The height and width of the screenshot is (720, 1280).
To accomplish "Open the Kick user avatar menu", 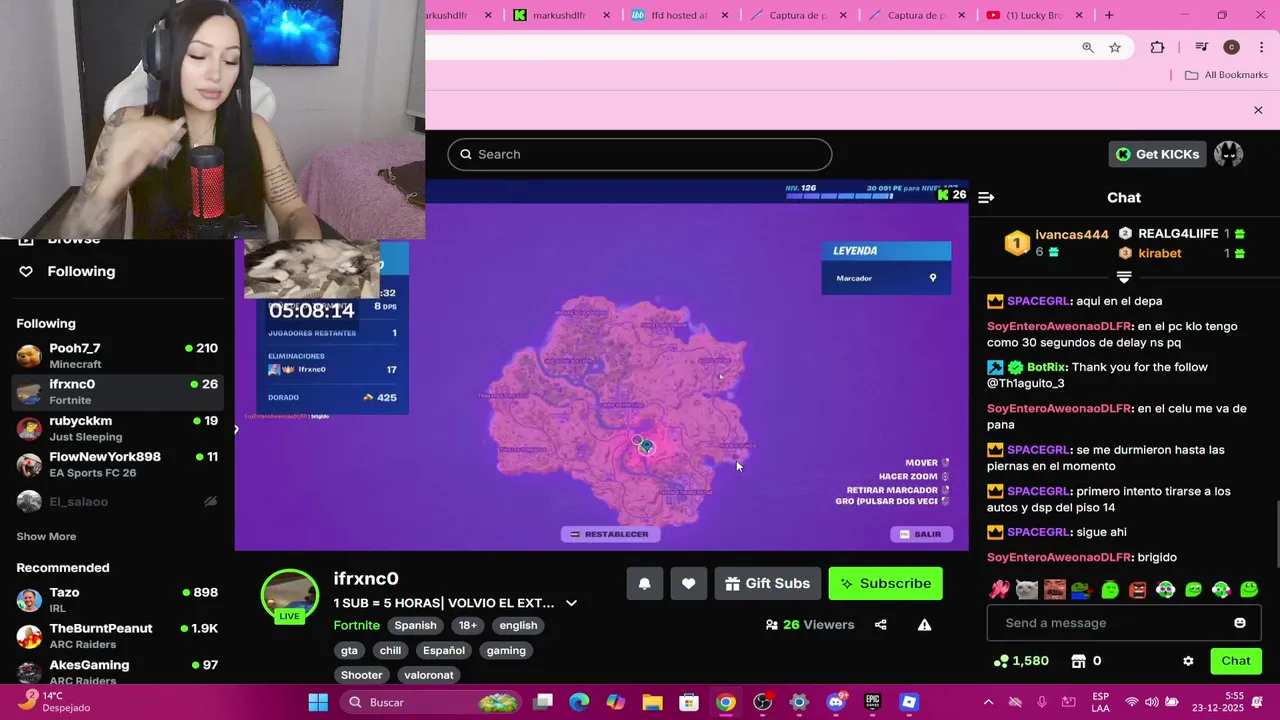I will pos(1228,154).
